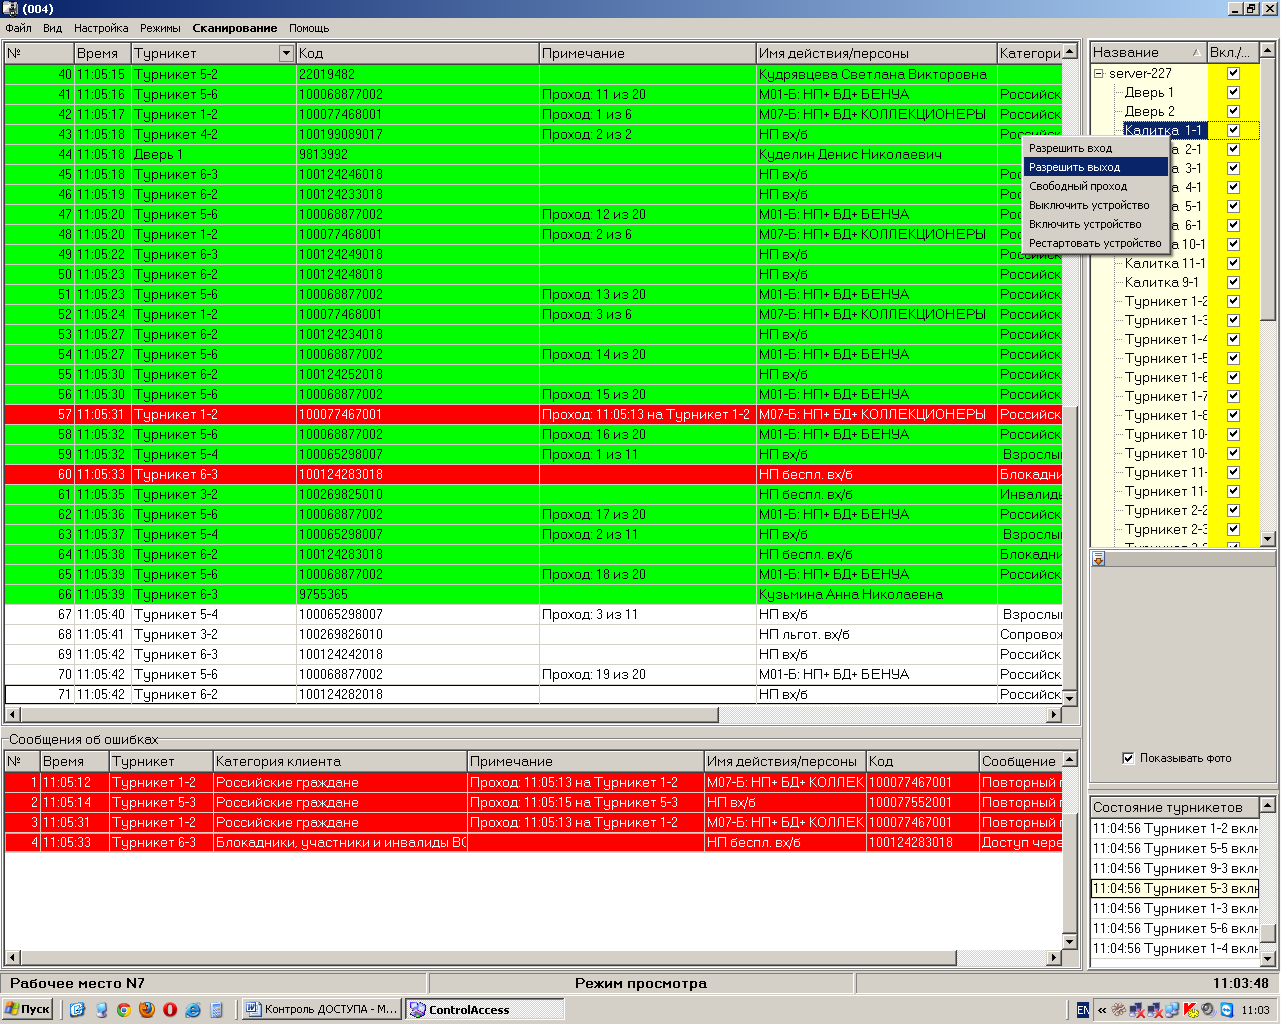Screen dimensions: 1282x1024
Task: Open the Сканирование menu
Action: (x=235, y=28)
